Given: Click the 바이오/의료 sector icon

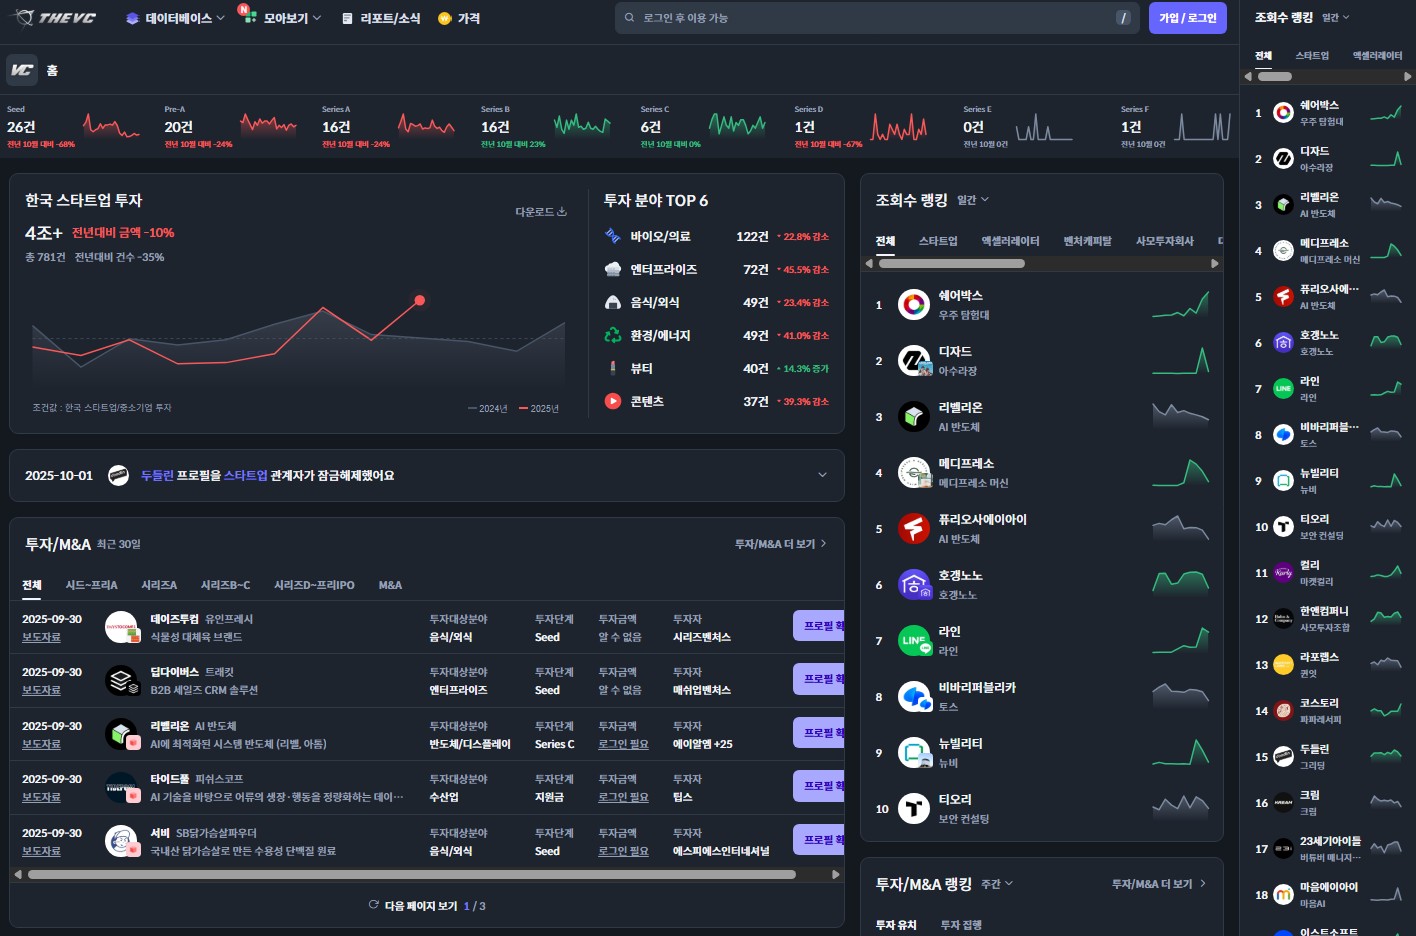Looking at the screenshot, I should pyautogui.click(x=613, y=236).
